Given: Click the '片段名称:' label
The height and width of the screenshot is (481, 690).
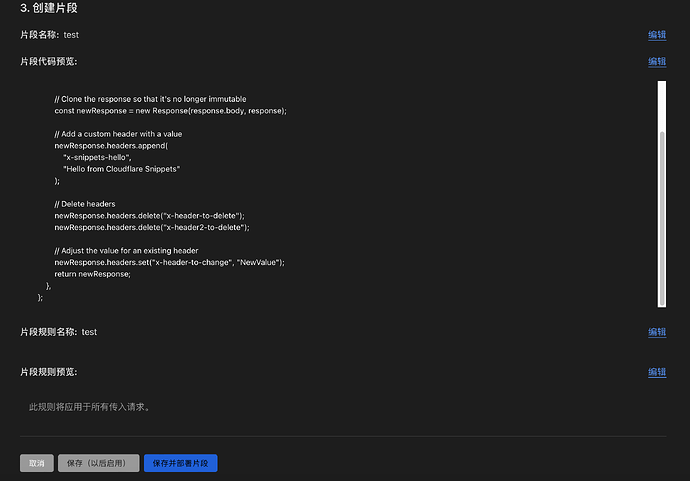Looking at the screenshot, I should coord(40,35).
